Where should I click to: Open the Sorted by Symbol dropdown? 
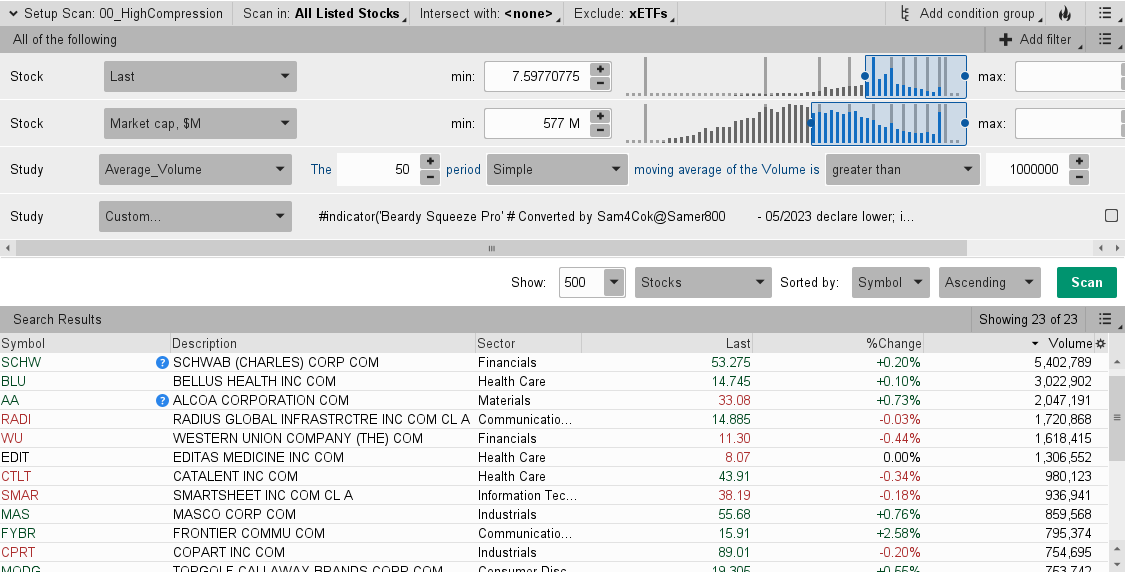click(x=890, y=282)
